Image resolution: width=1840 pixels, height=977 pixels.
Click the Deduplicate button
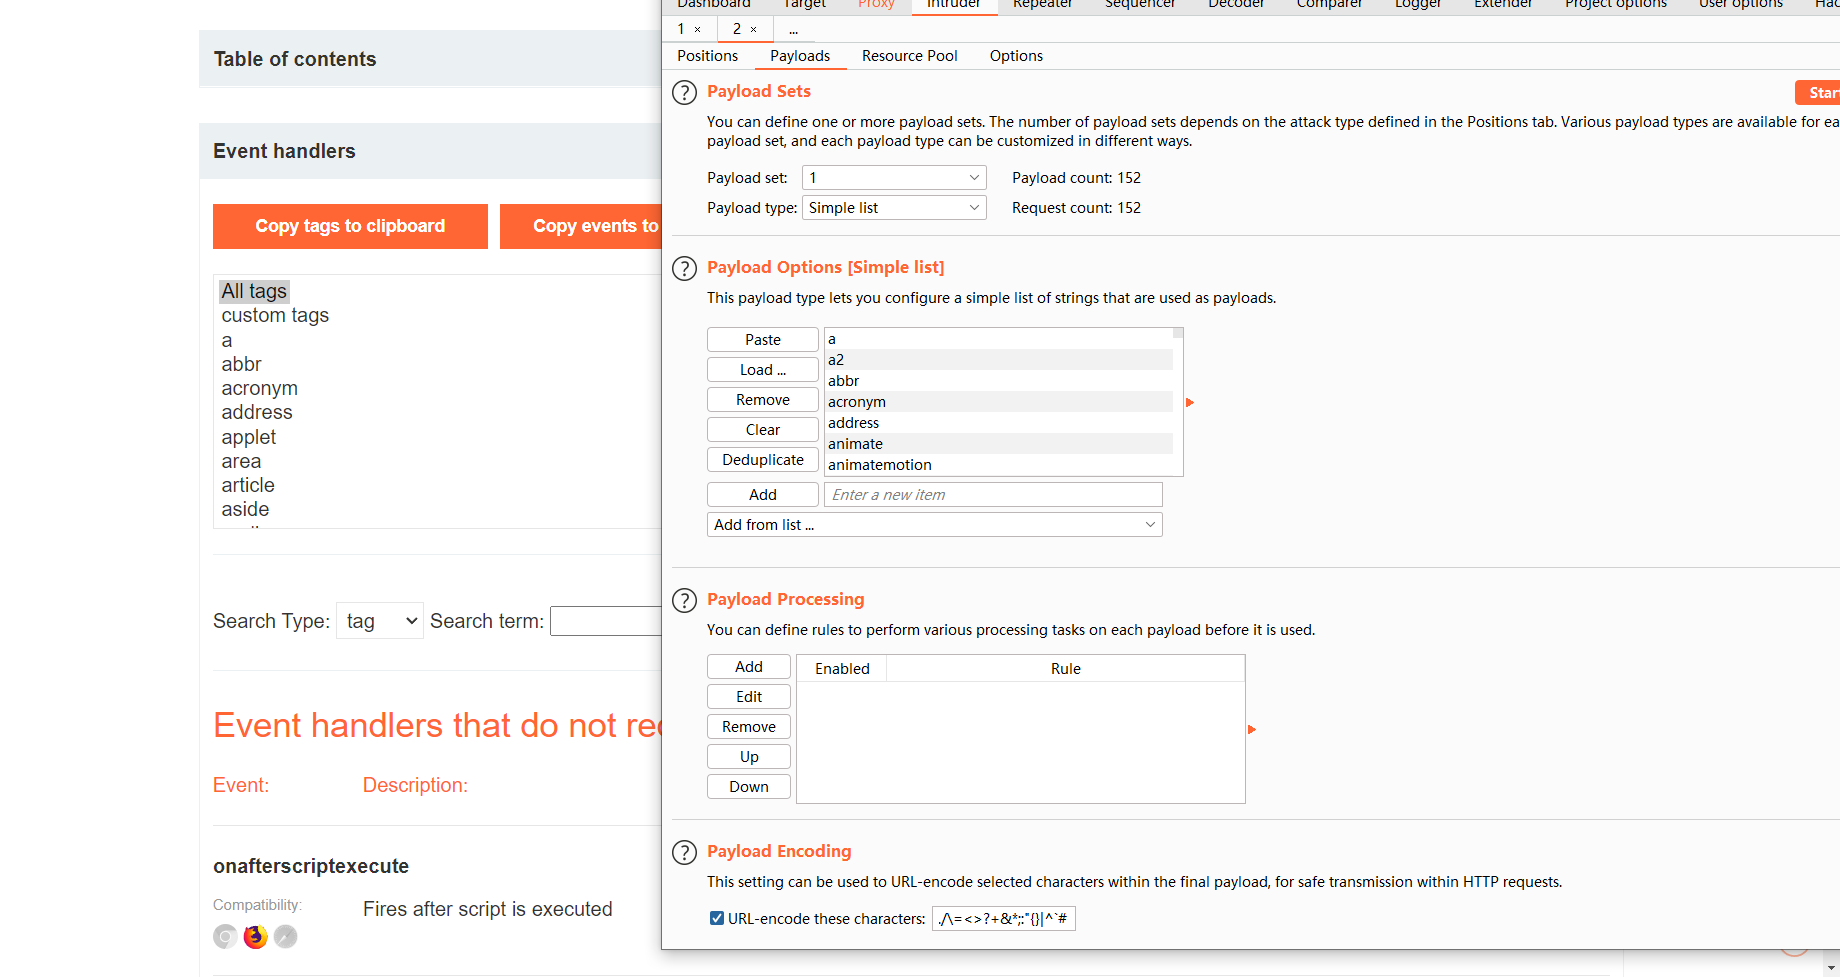(x=763, y=460)
